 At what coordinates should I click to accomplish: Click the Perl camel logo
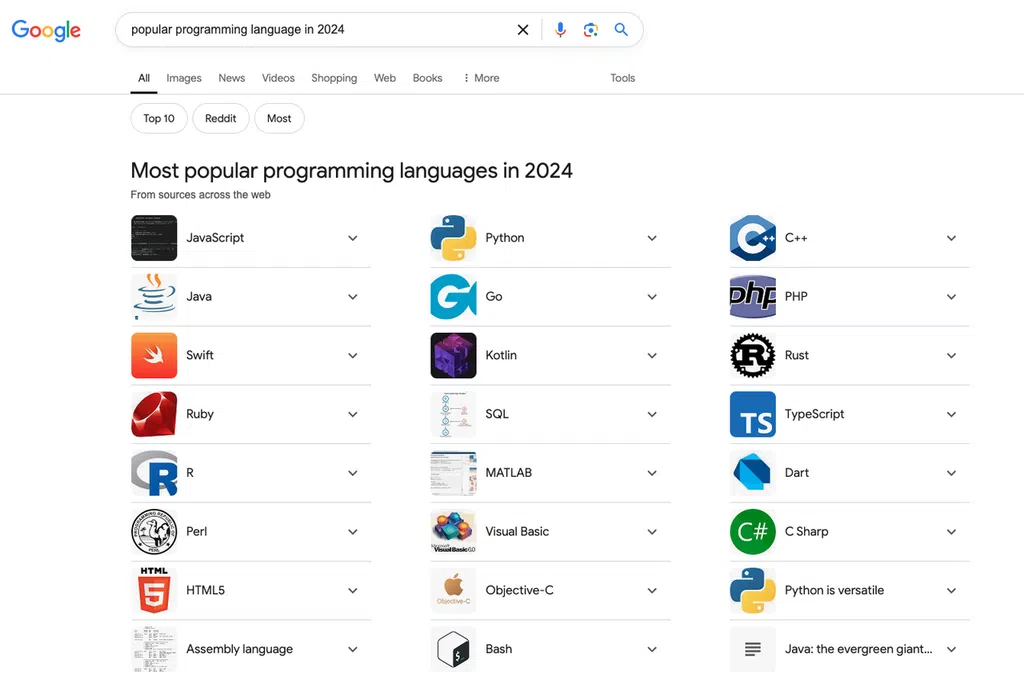[154, 532]
